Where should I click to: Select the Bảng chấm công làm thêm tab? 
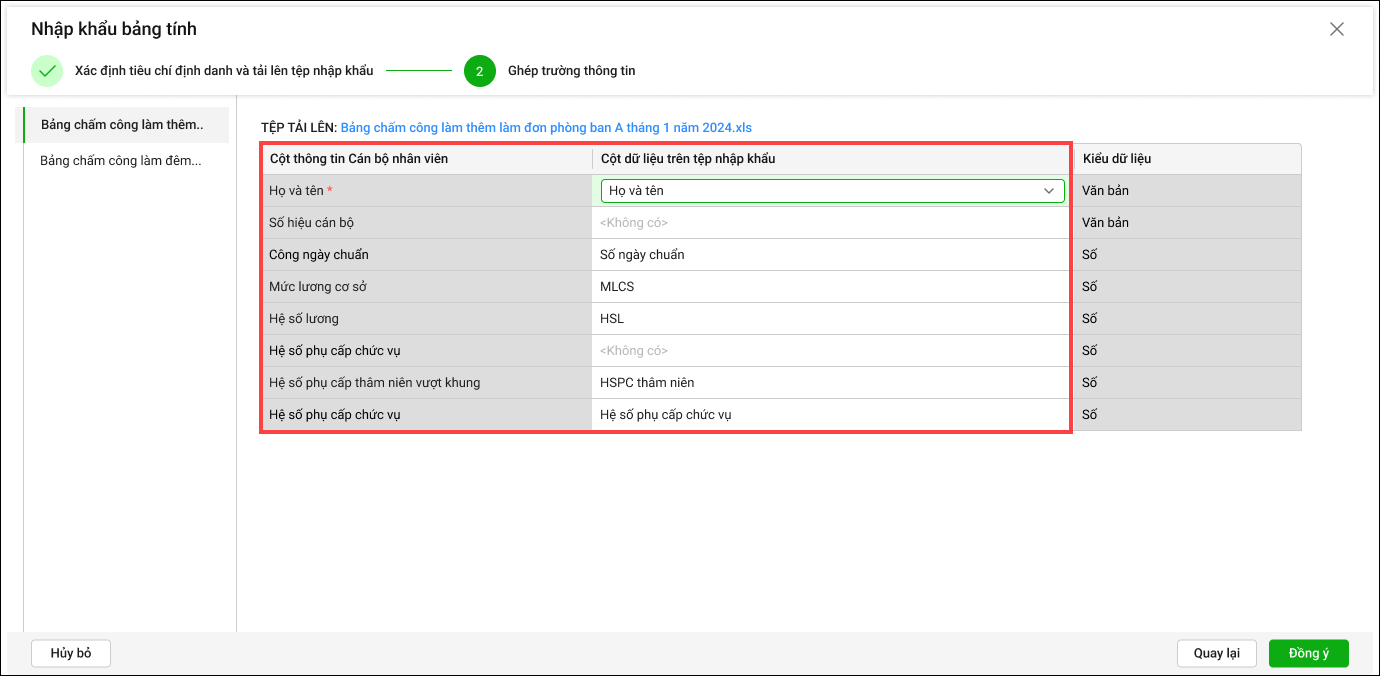coord(122,125)
